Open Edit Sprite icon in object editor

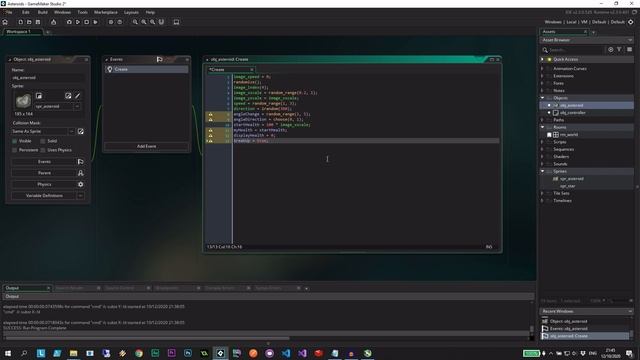(68, 96)
